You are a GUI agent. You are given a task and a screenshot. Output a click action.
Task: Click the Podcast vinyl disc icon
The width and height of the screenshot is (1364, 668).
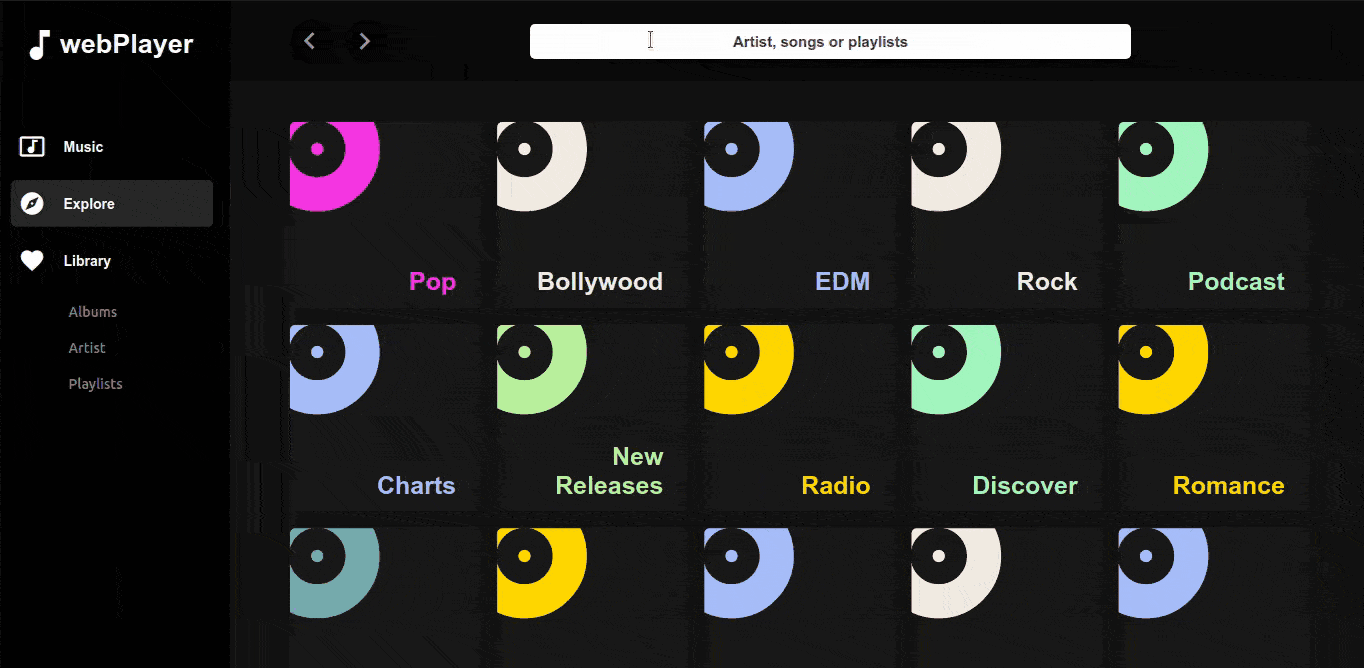(1162, 166)
